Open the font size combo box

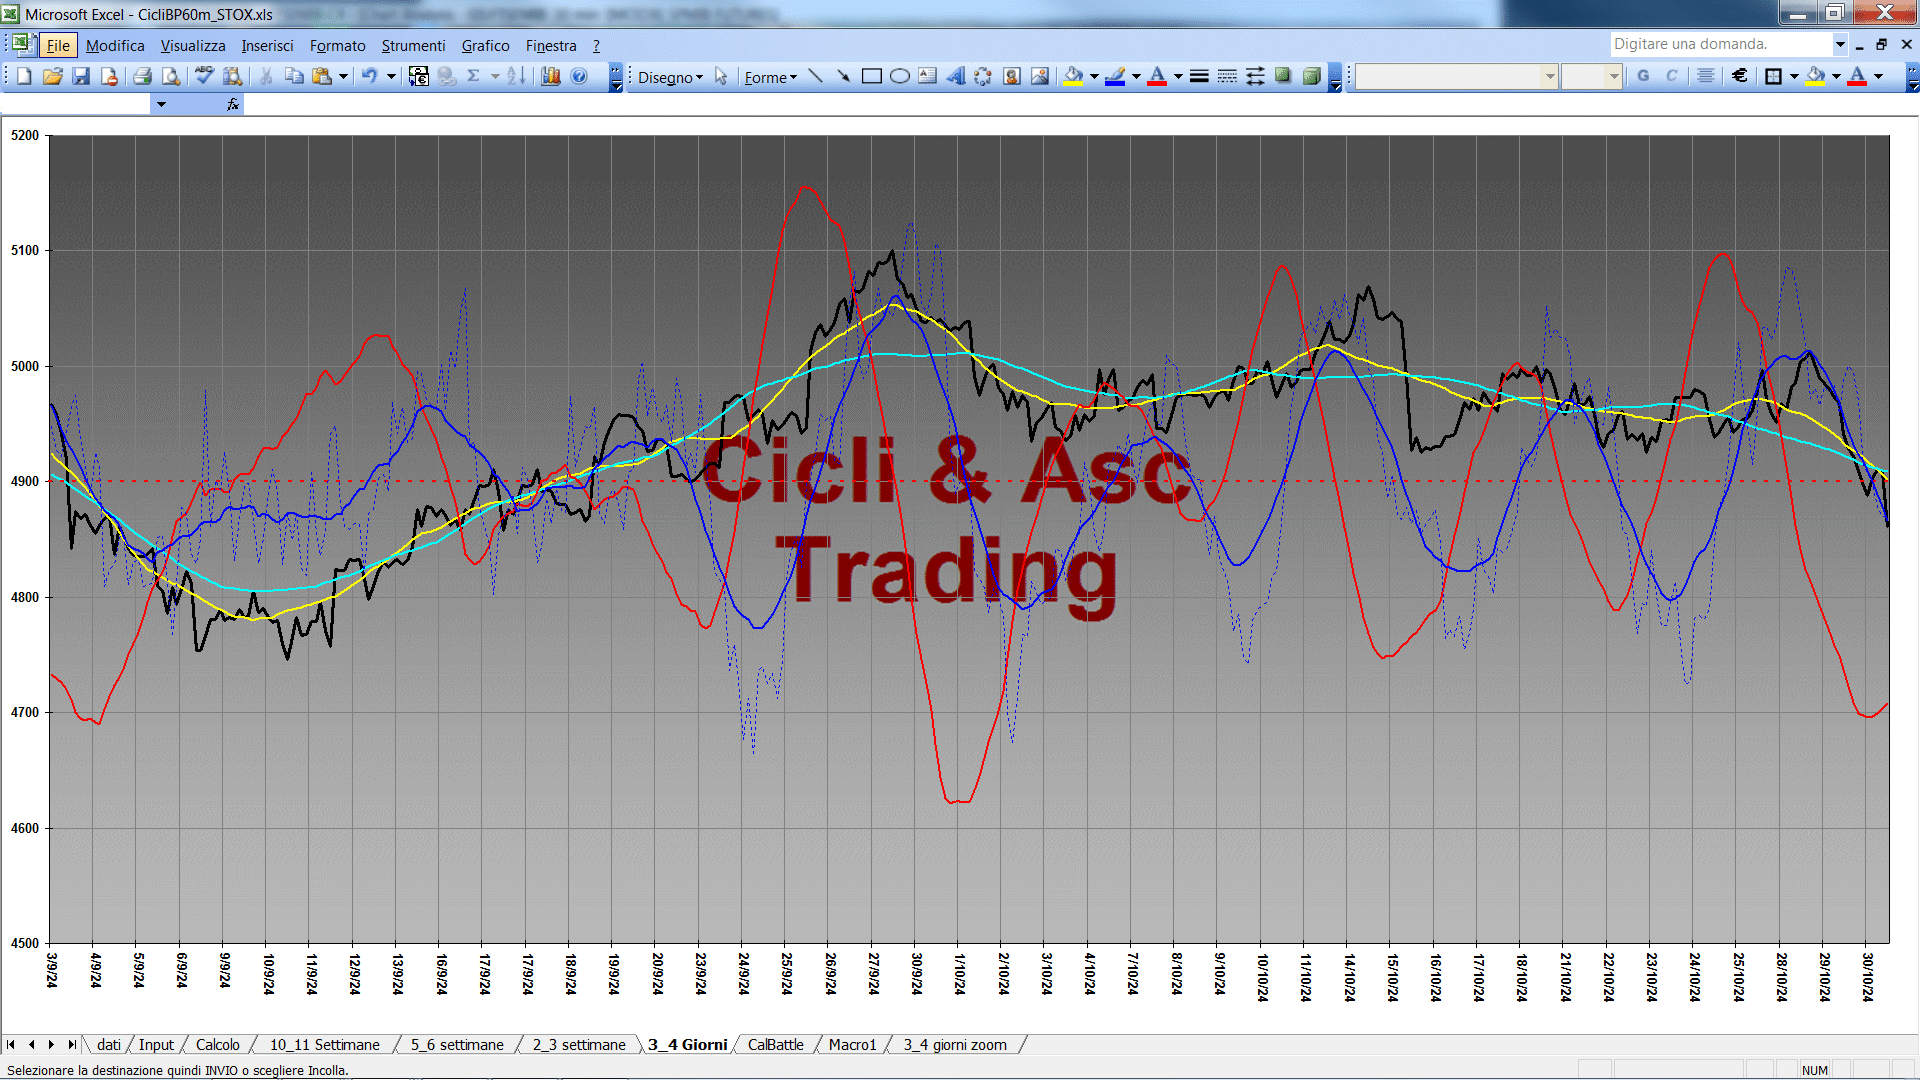tap(1591, 76)
